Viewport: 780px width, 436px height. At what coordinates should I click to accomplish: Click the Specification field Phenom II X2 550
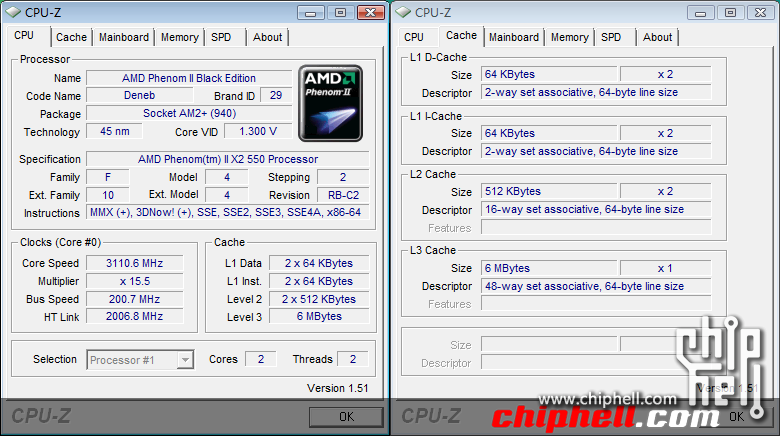pyautogui.click(x=228, y=159)
